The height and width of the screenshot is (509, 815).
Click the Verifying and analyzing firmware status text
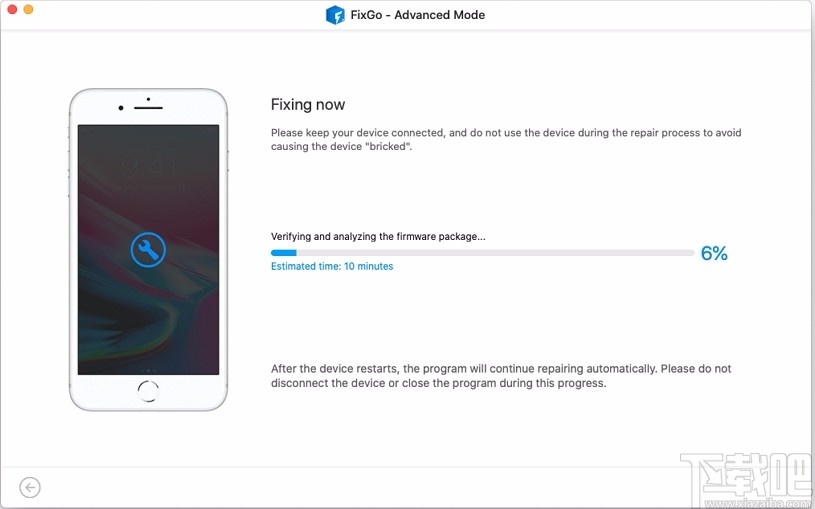[x=378, y=237]
